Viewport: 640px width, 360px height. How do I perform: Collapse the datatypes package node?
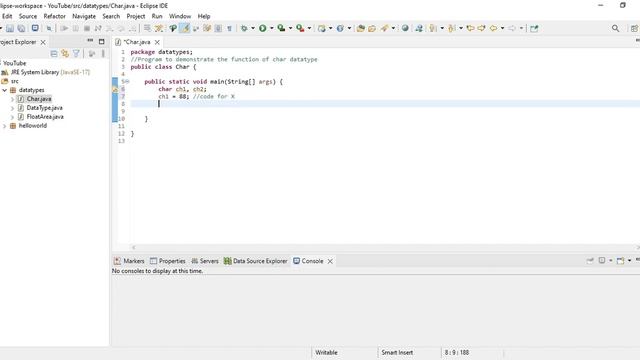[4, 90]
